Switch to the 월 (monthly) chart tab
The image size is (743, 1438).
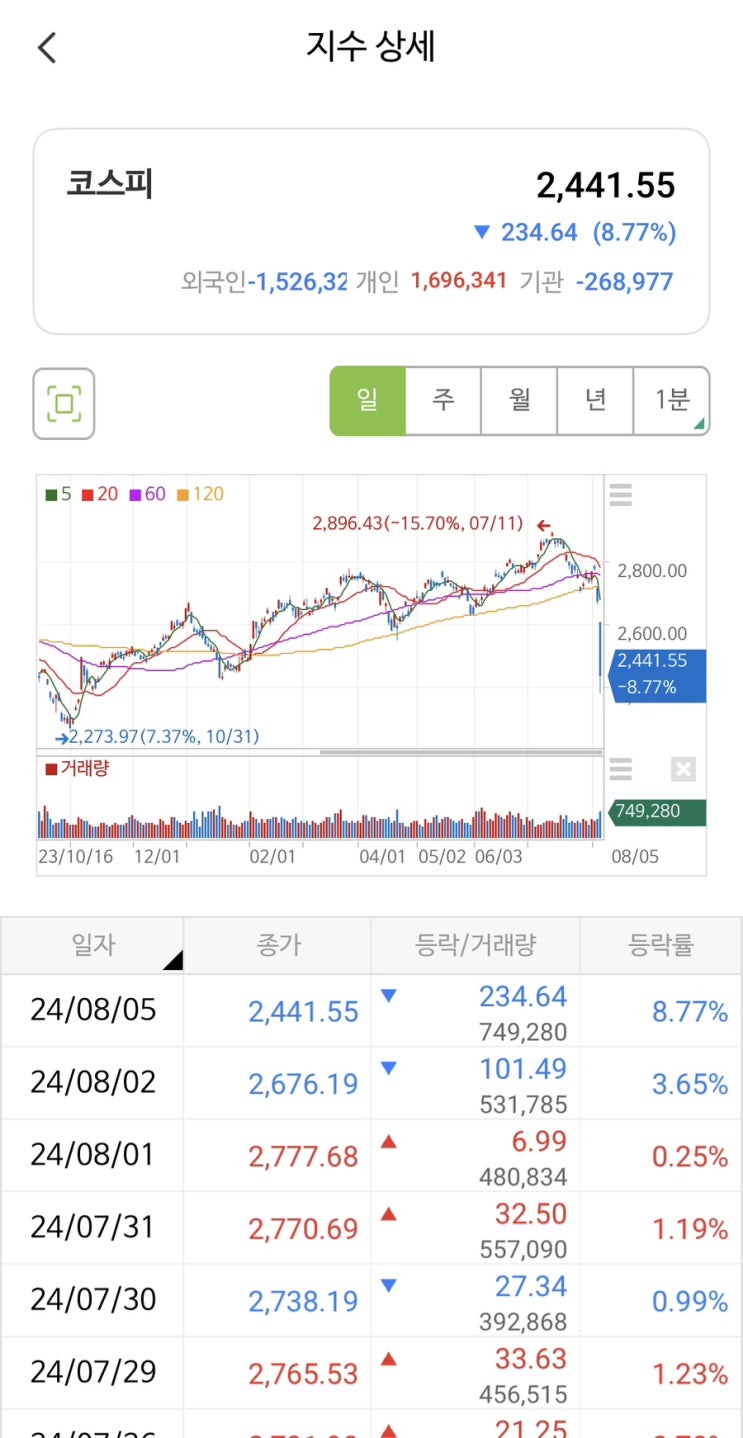[x=519, y=401]
